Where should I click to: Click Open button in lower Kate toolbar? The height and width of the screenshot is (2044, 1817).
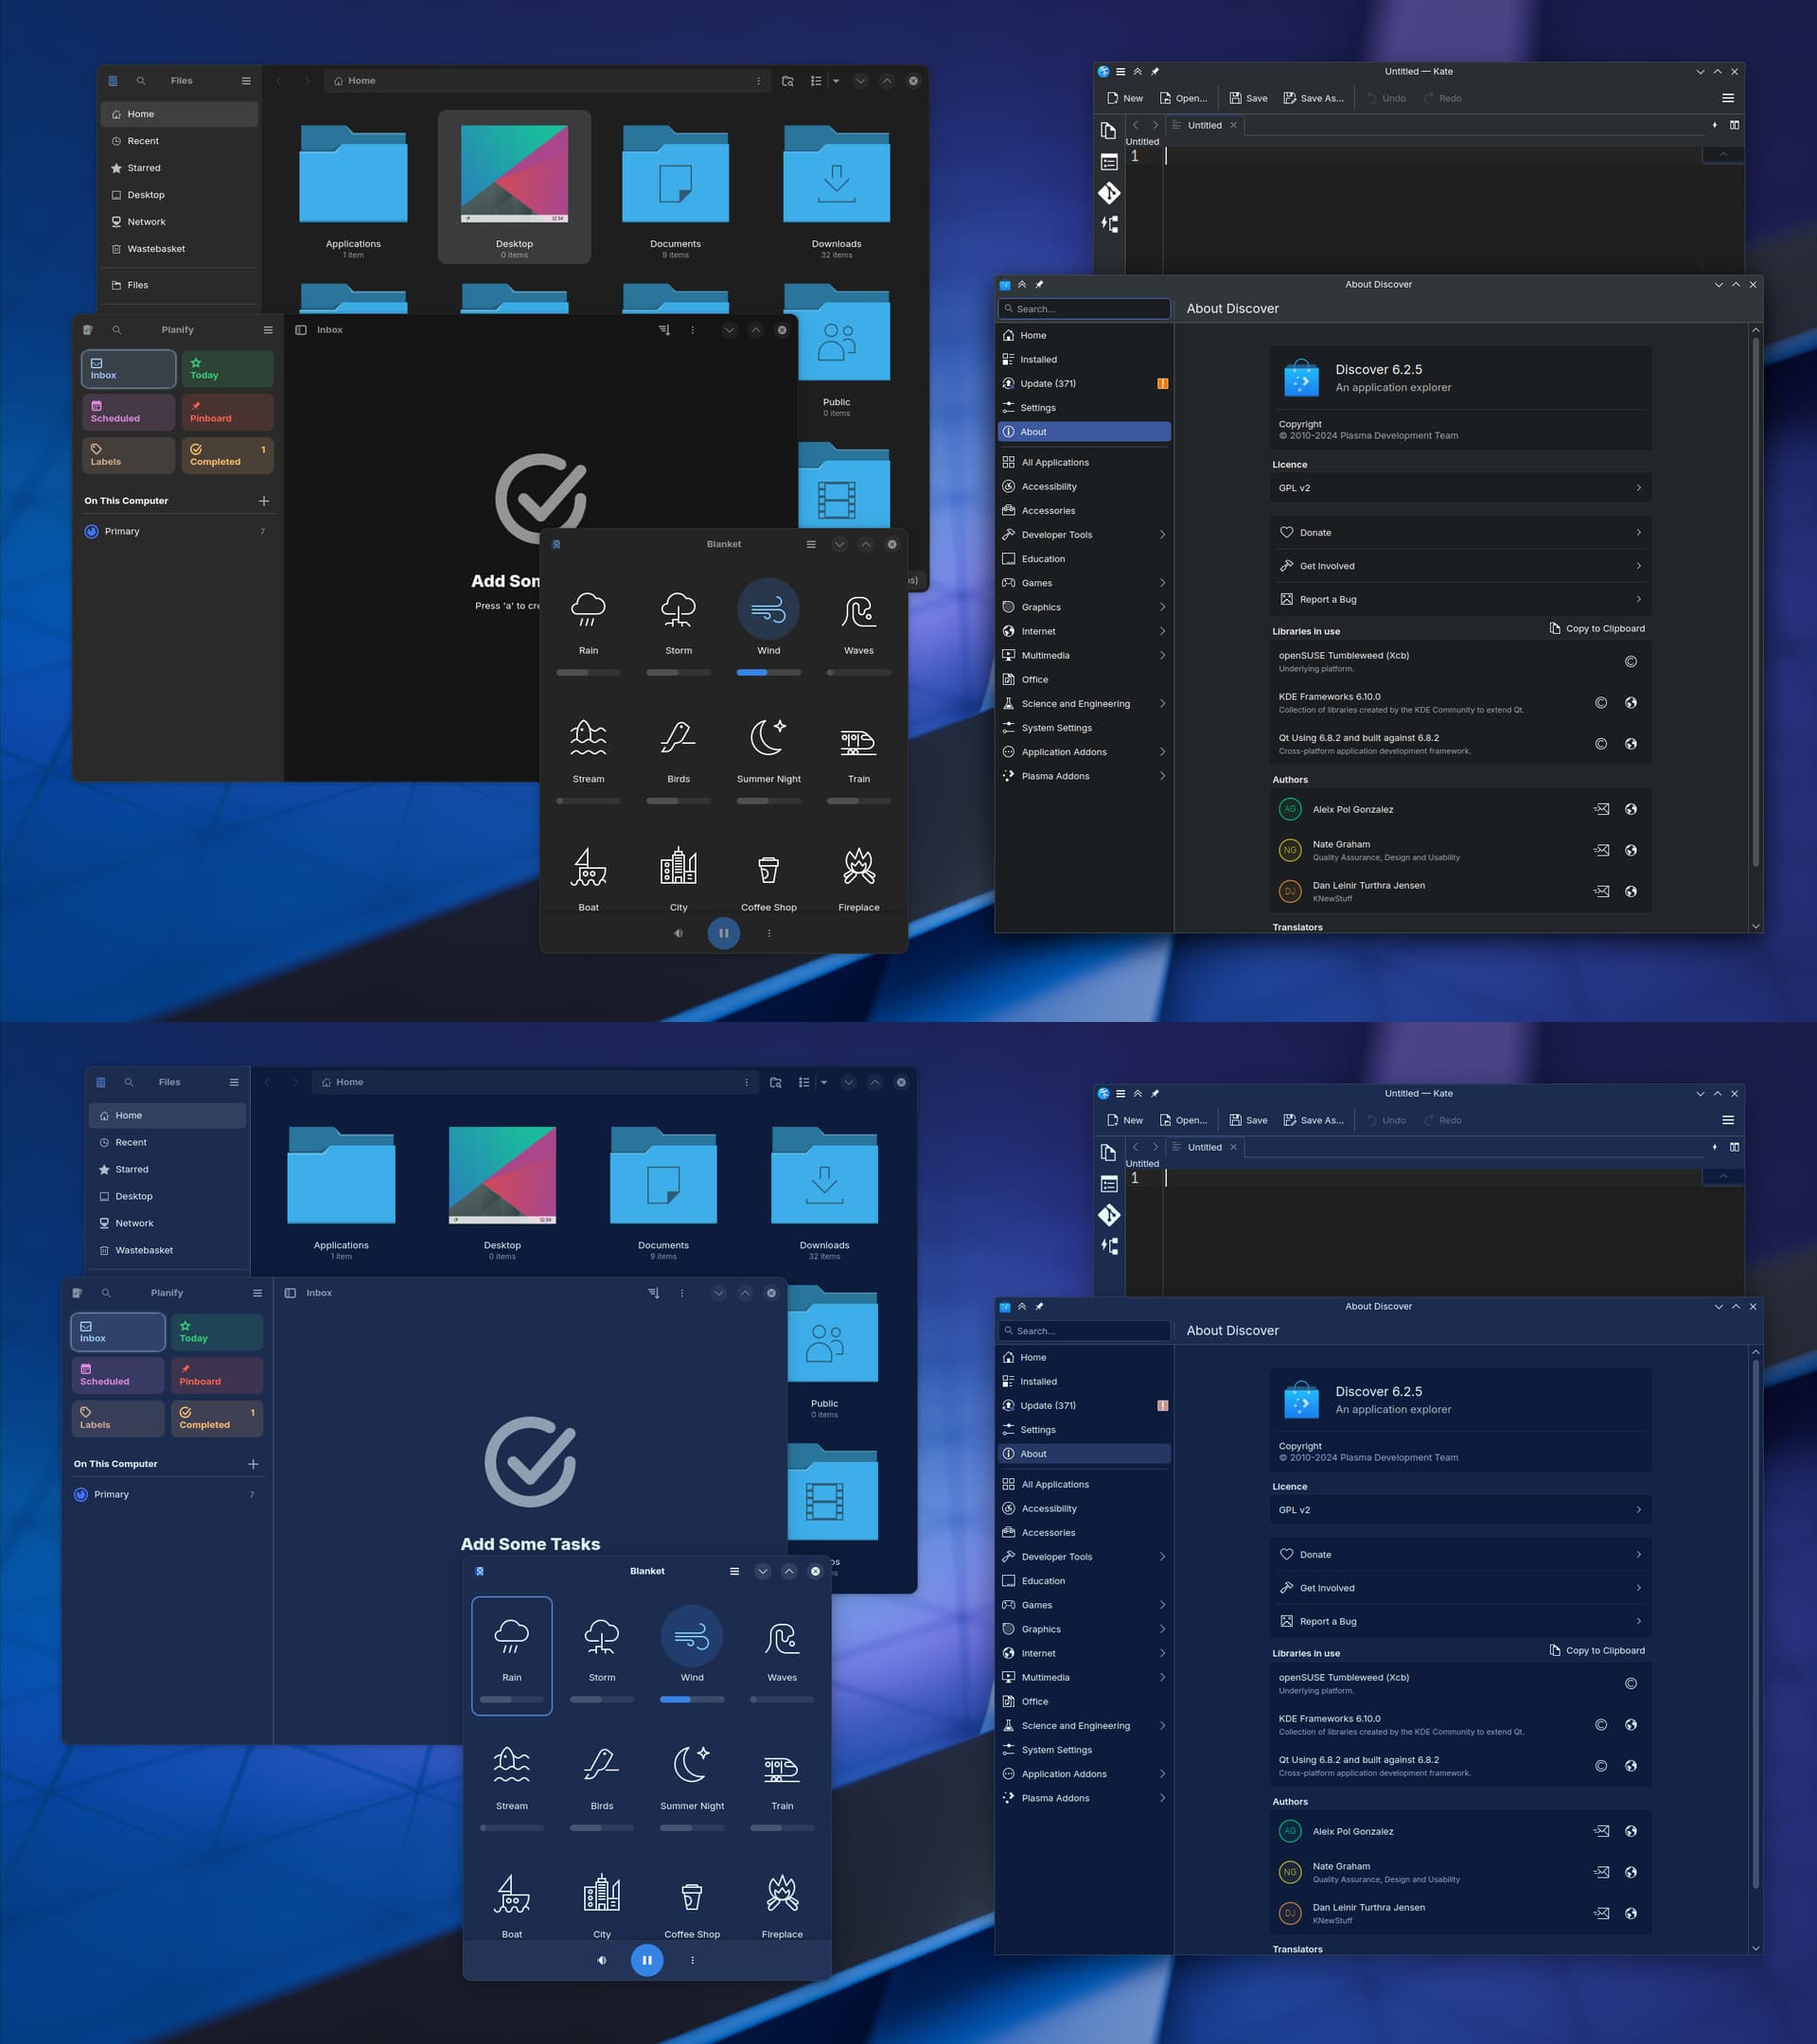tap(1183, 1120)
